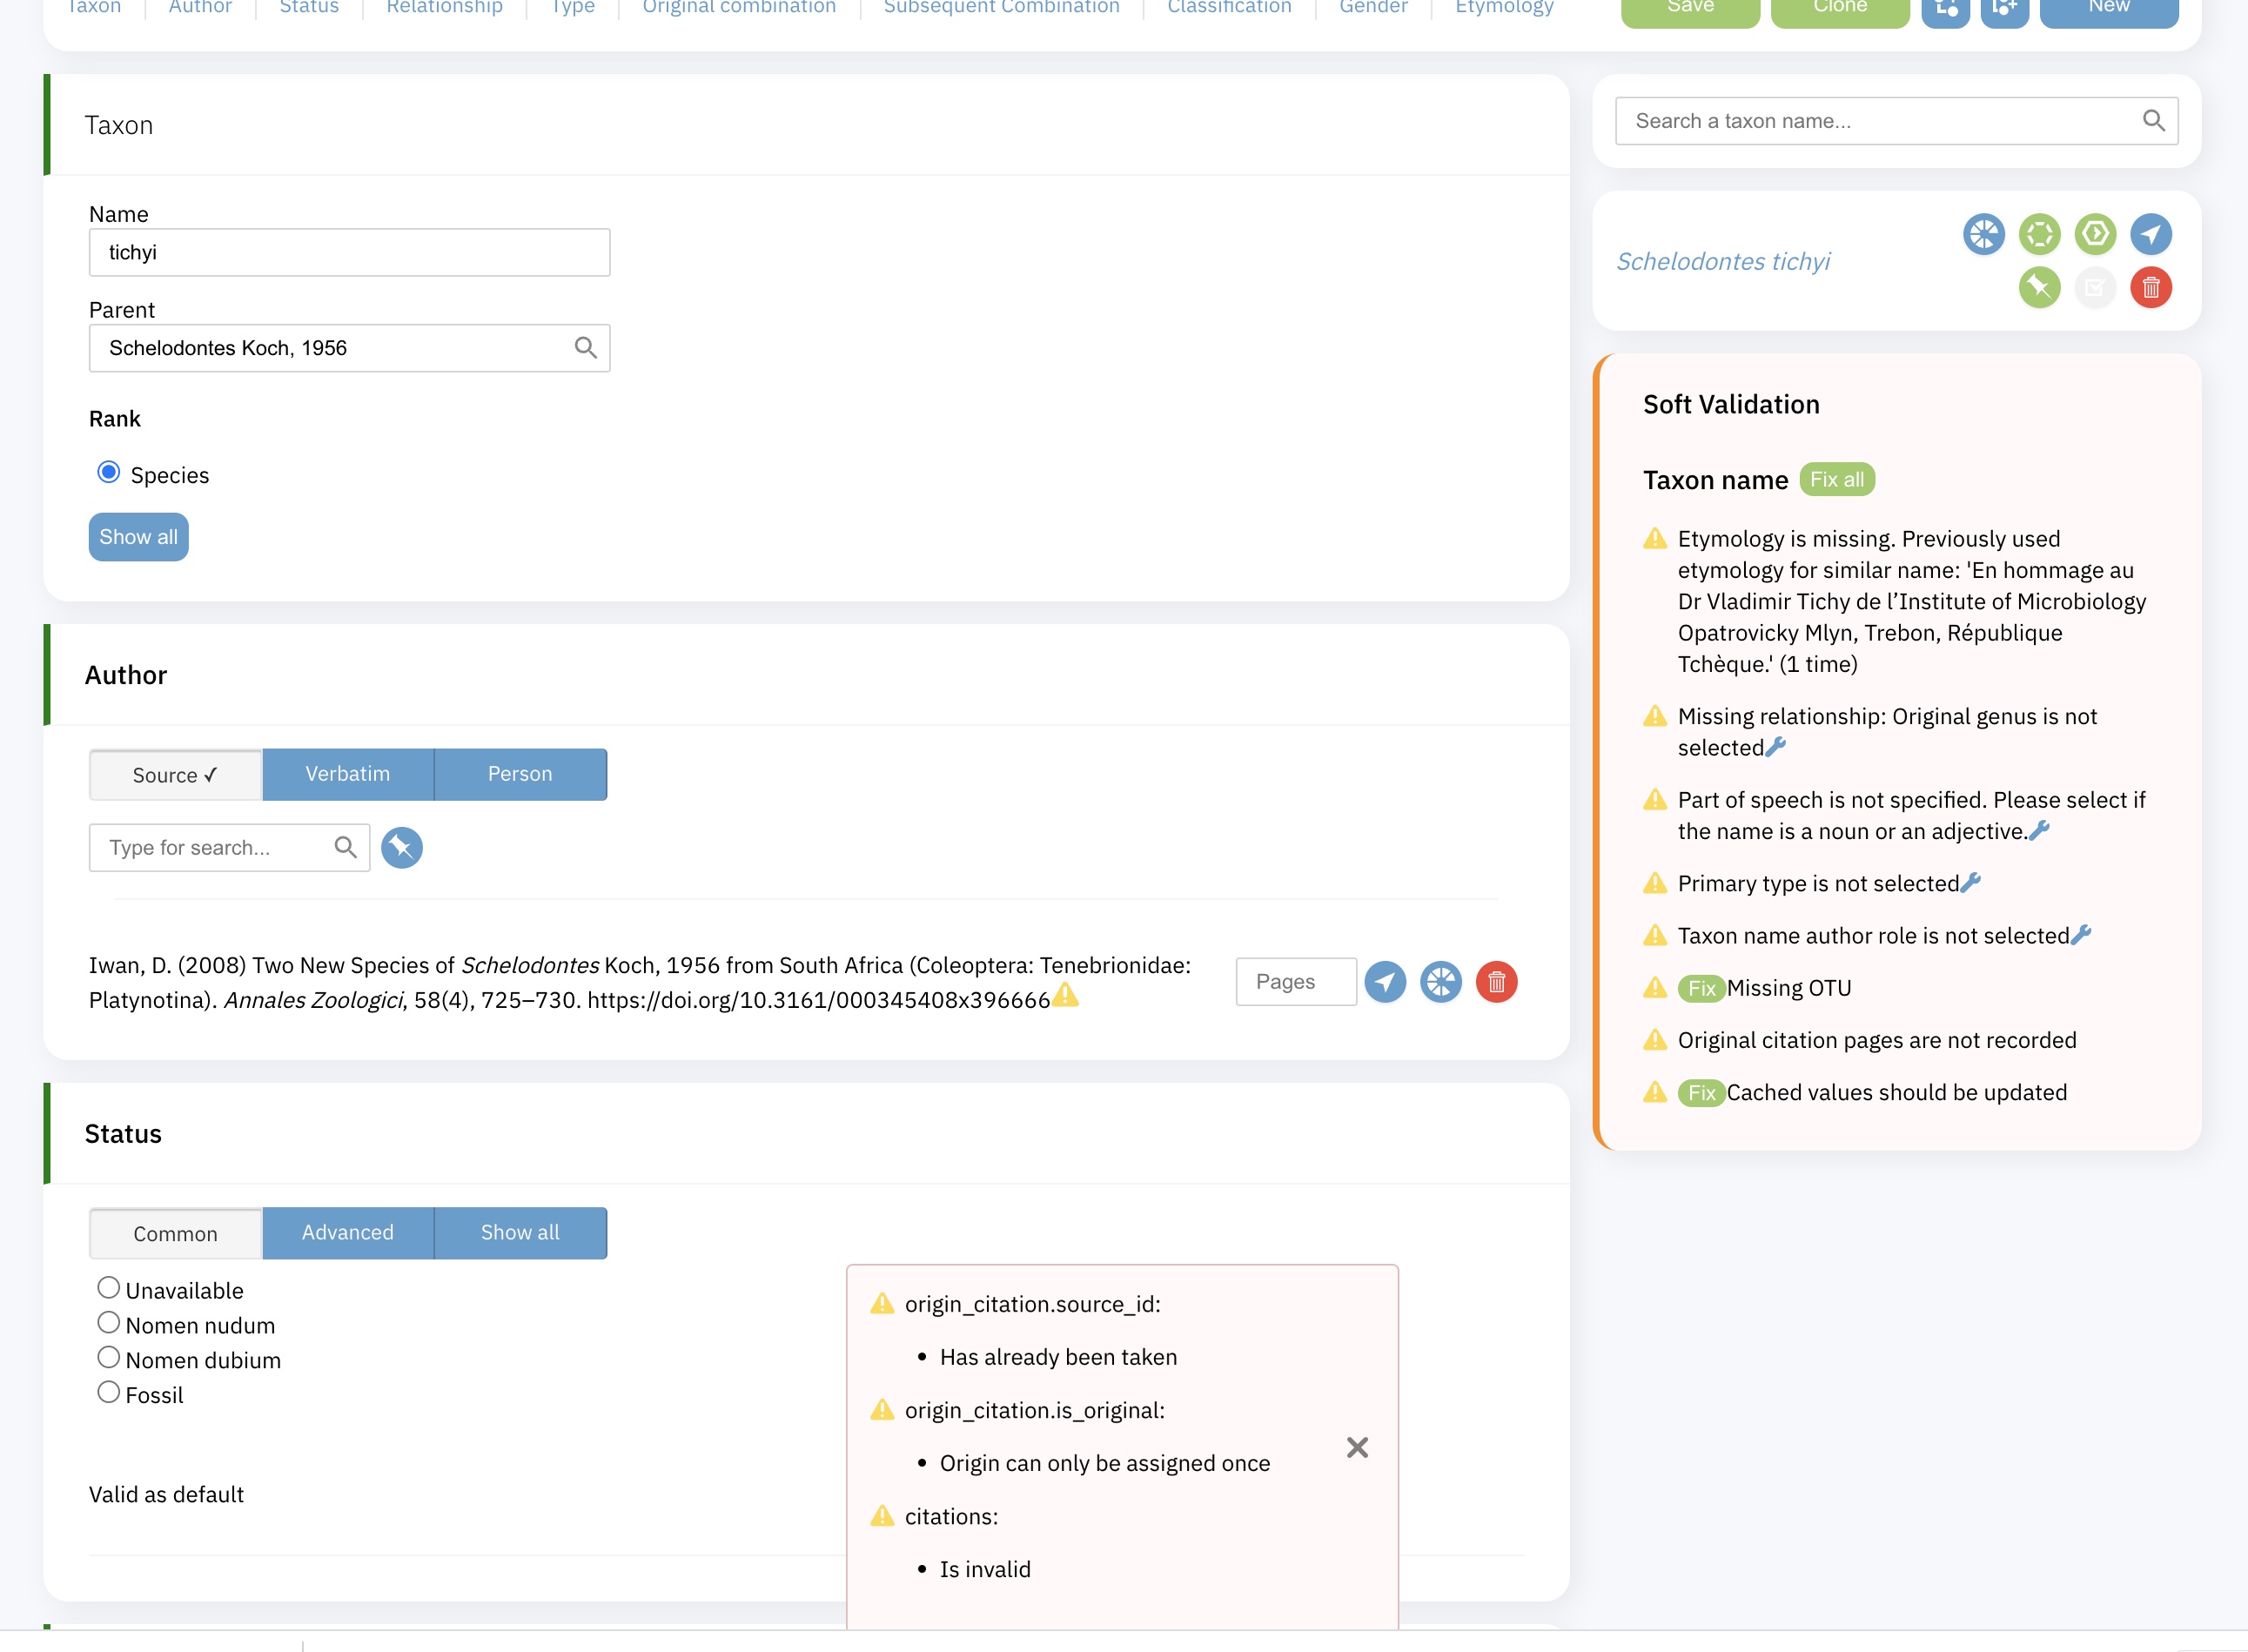Open the source Type for search field
The width and height of the screenshot is (2248, 1652).
pyautogui.click(x=229, y=848)
